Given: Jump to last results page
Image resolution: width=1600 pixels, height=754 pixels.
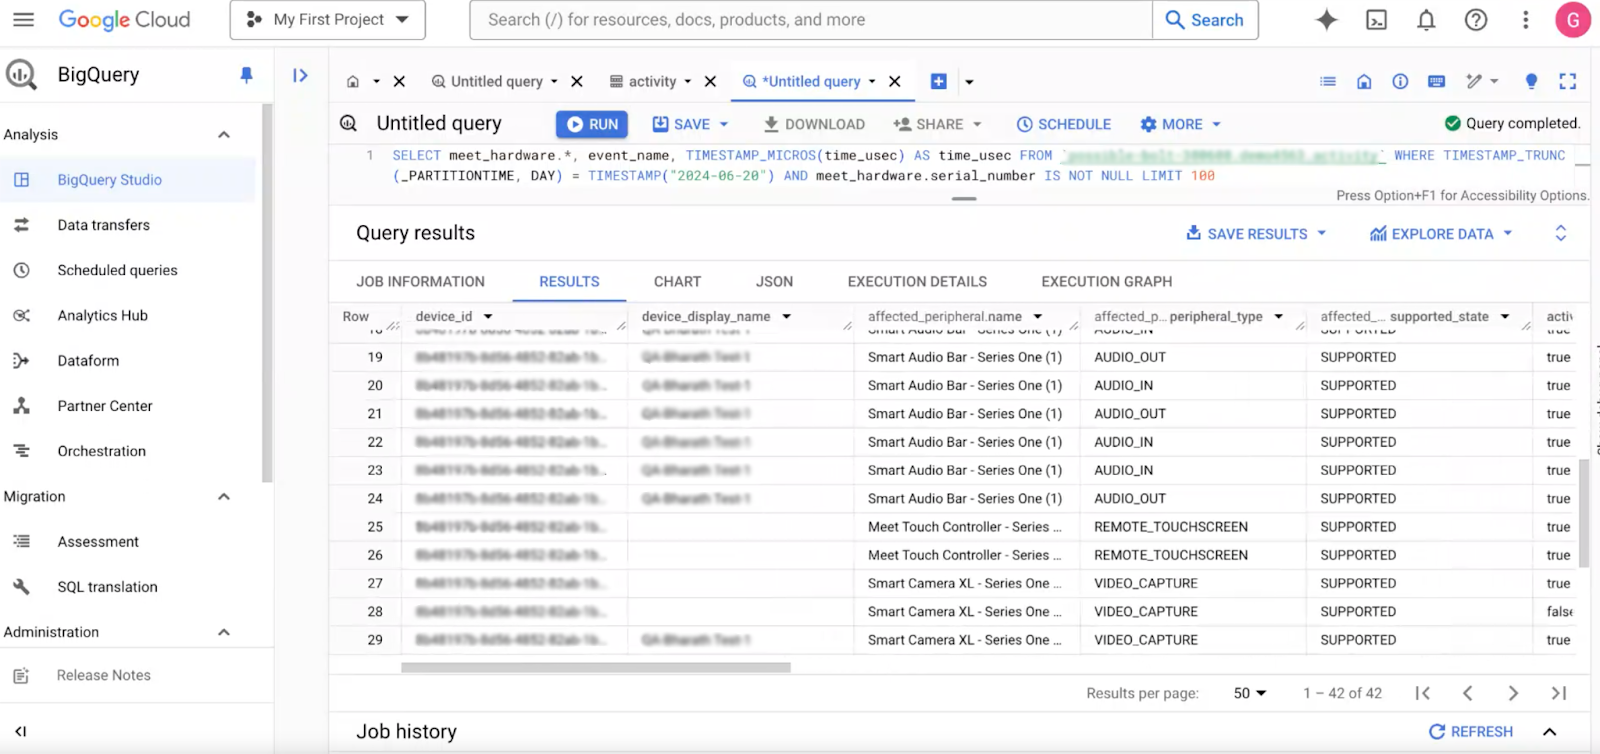Looking at the screenshot, I should tap(1558, 693).
